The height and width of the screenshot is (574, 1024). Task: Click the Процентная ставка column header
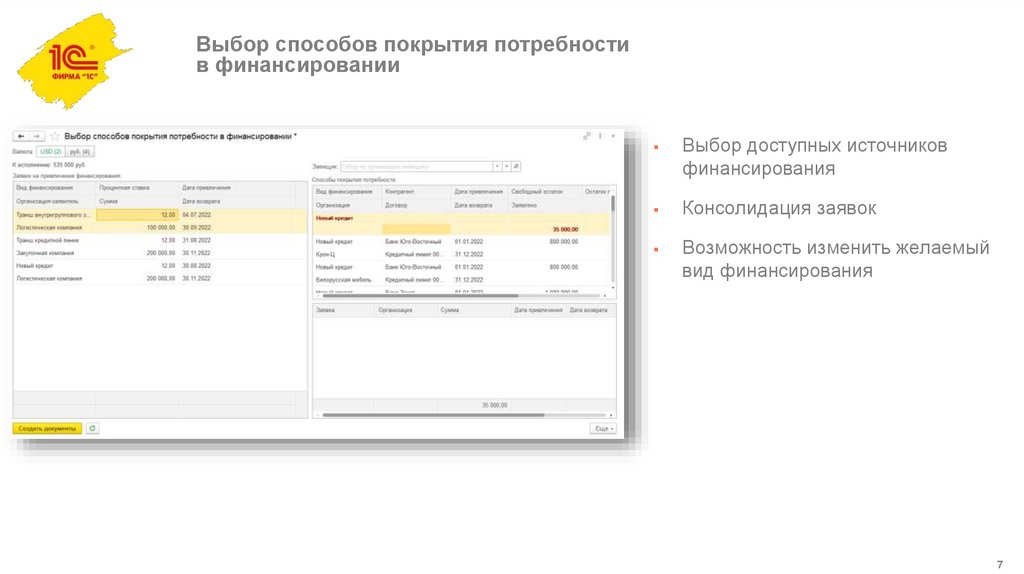(137, 188)
